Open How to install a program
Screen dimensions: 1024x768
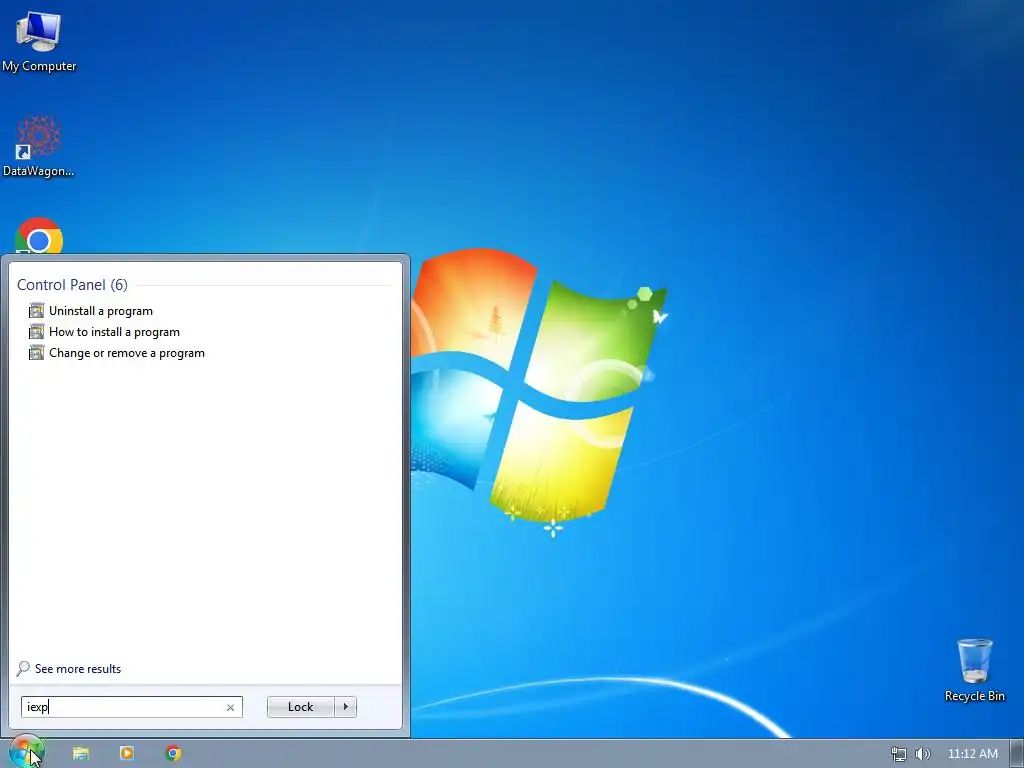coord(114,332)
